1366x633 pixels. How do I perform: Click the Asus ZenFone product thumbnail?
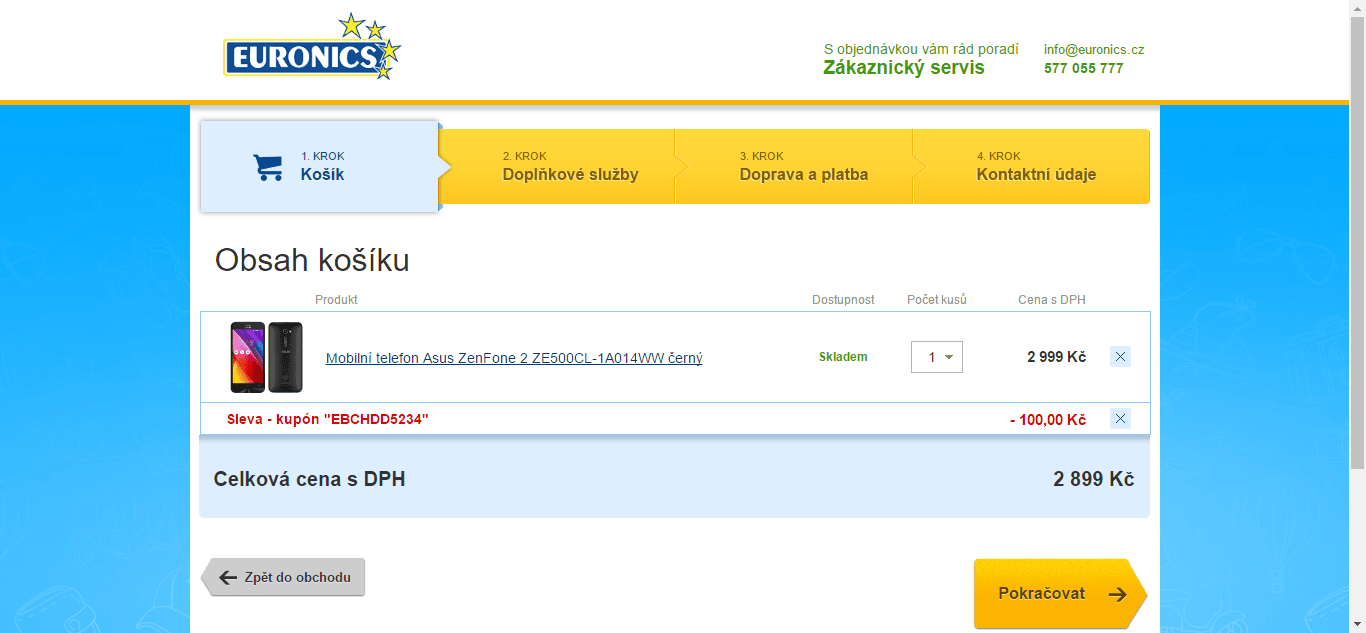pyautogui.click(x=266, y=357)
